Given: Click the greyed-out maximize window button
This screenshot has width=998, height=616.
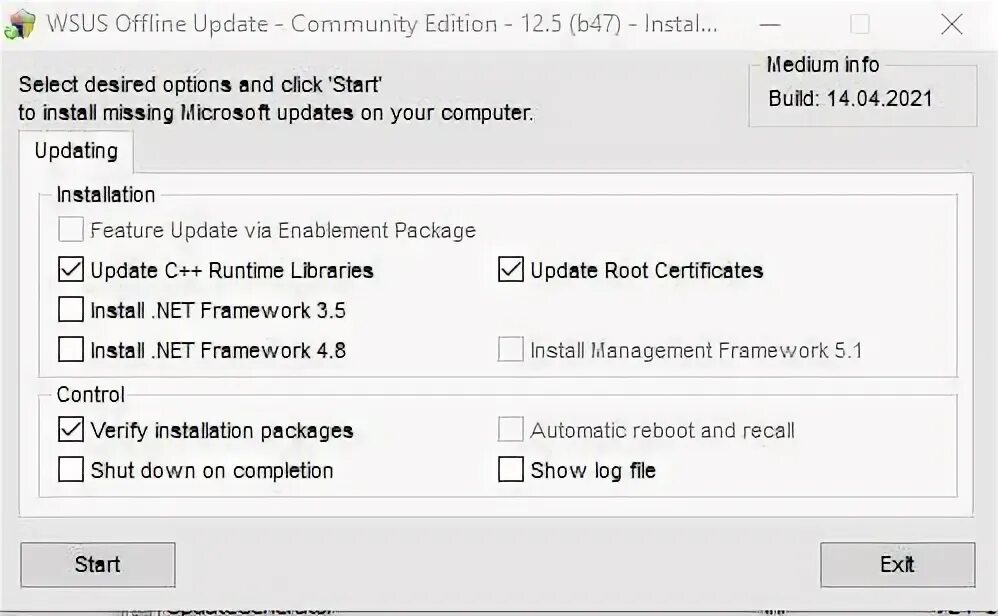Looking at the screenshot, I should [x=860, y=25].
